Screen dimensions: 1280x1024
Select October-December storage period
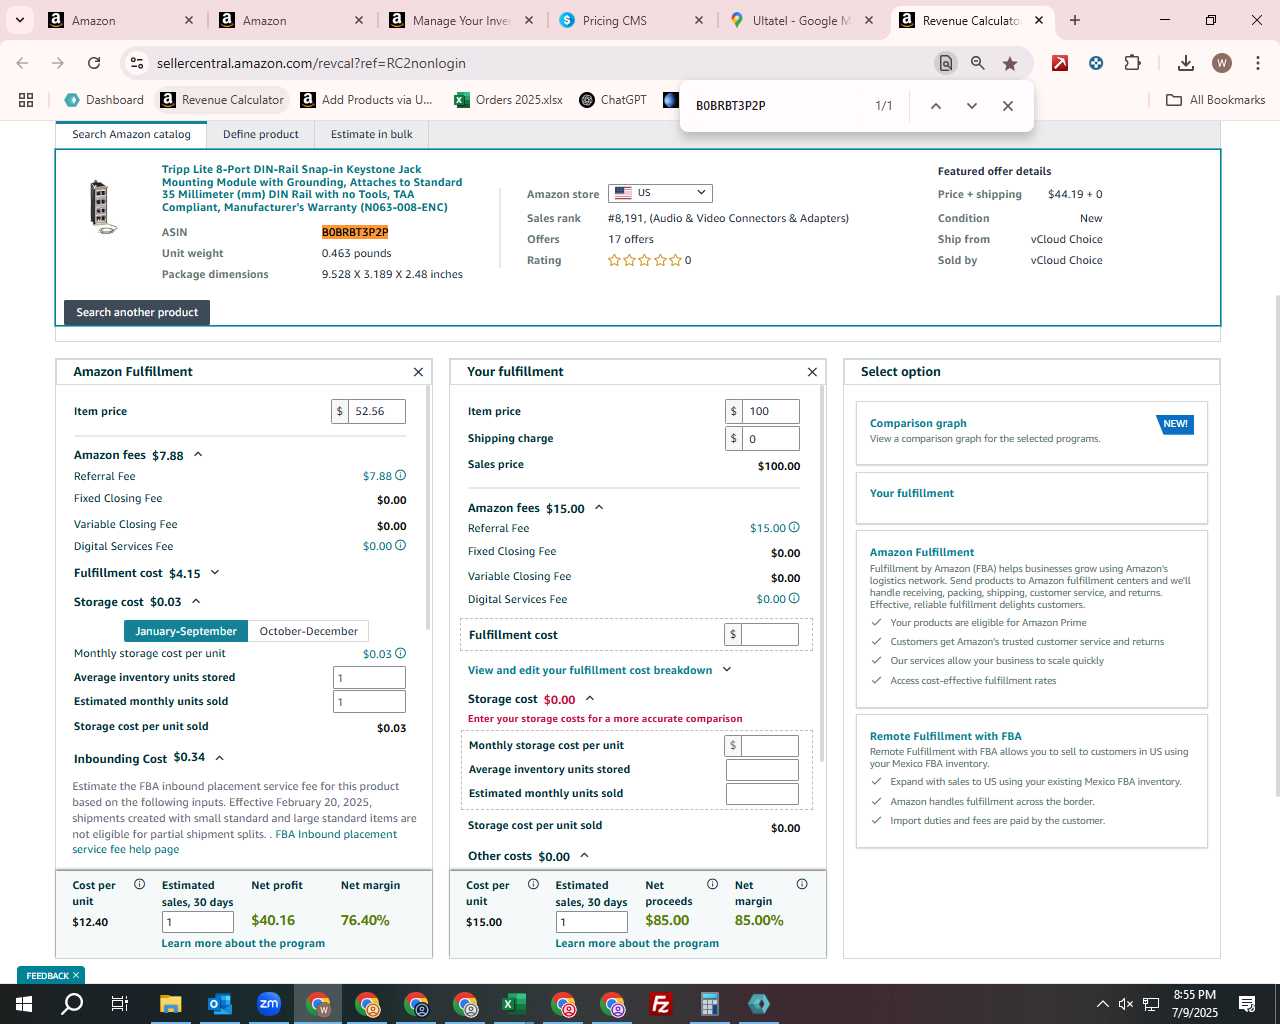pyautogui.click(x=308, y=631)
